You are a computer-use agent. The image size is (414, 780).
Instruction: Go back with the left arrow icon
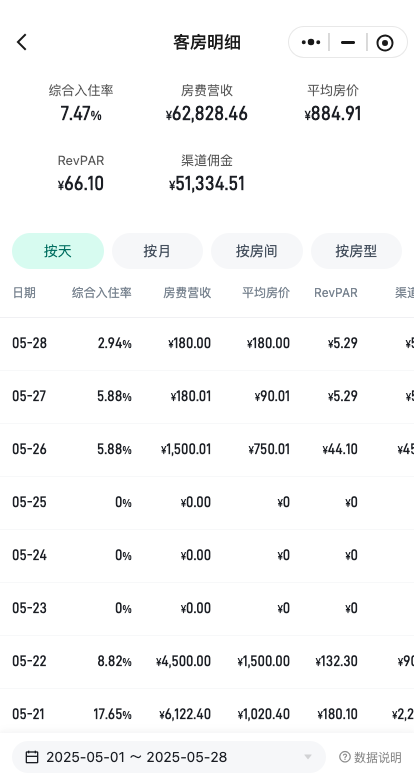click(x=22, y=42)
